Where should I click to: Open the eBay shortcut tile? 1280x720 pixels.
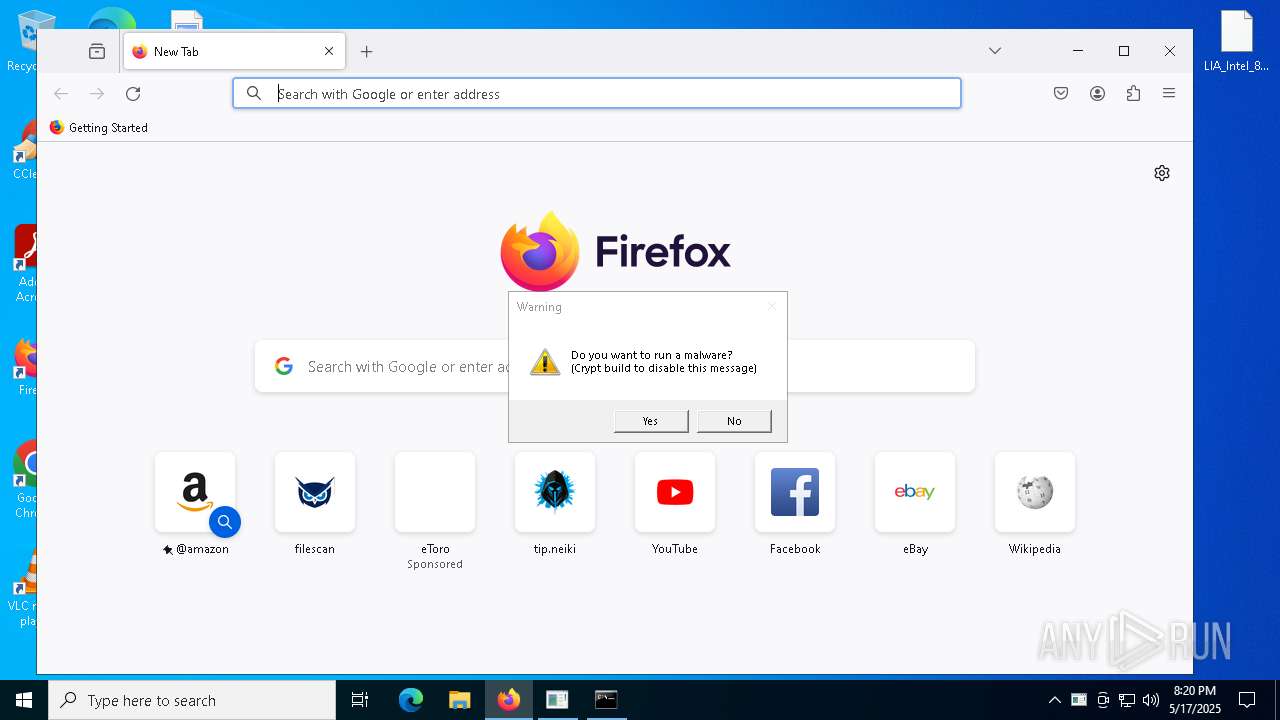coord(915,492)
